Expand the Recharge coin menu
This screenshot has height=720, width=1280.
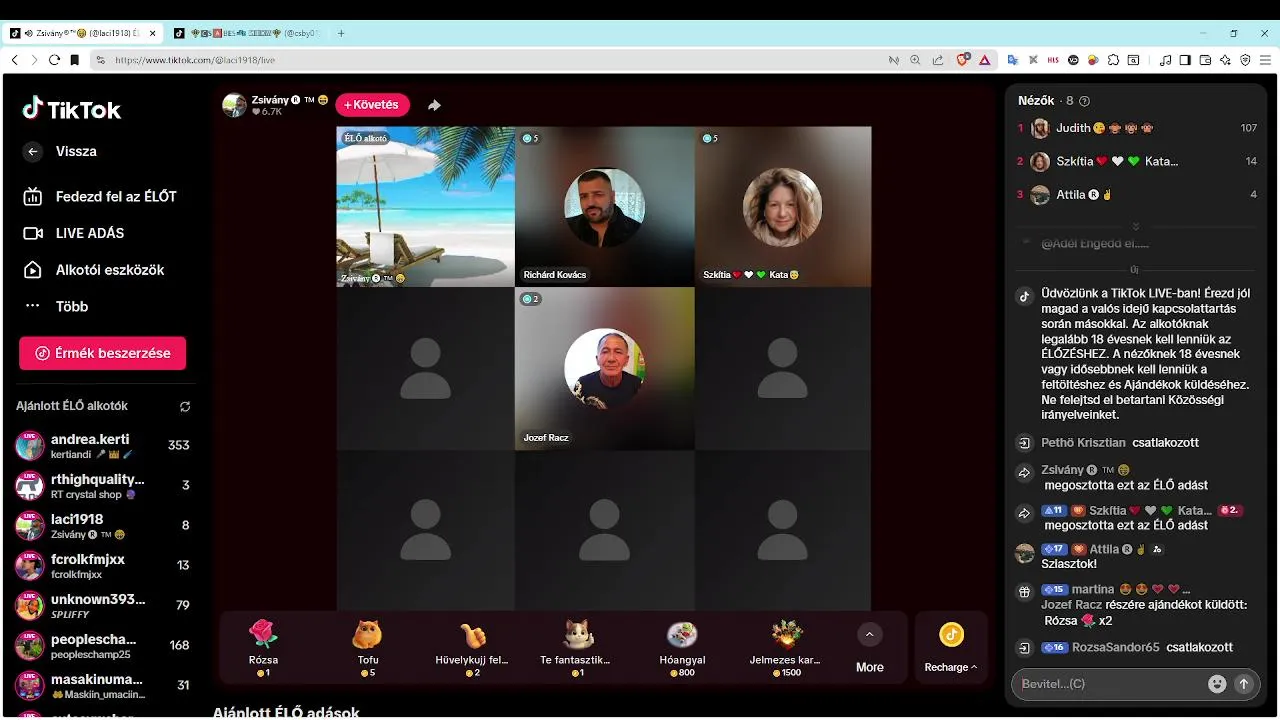click(951, 648)
